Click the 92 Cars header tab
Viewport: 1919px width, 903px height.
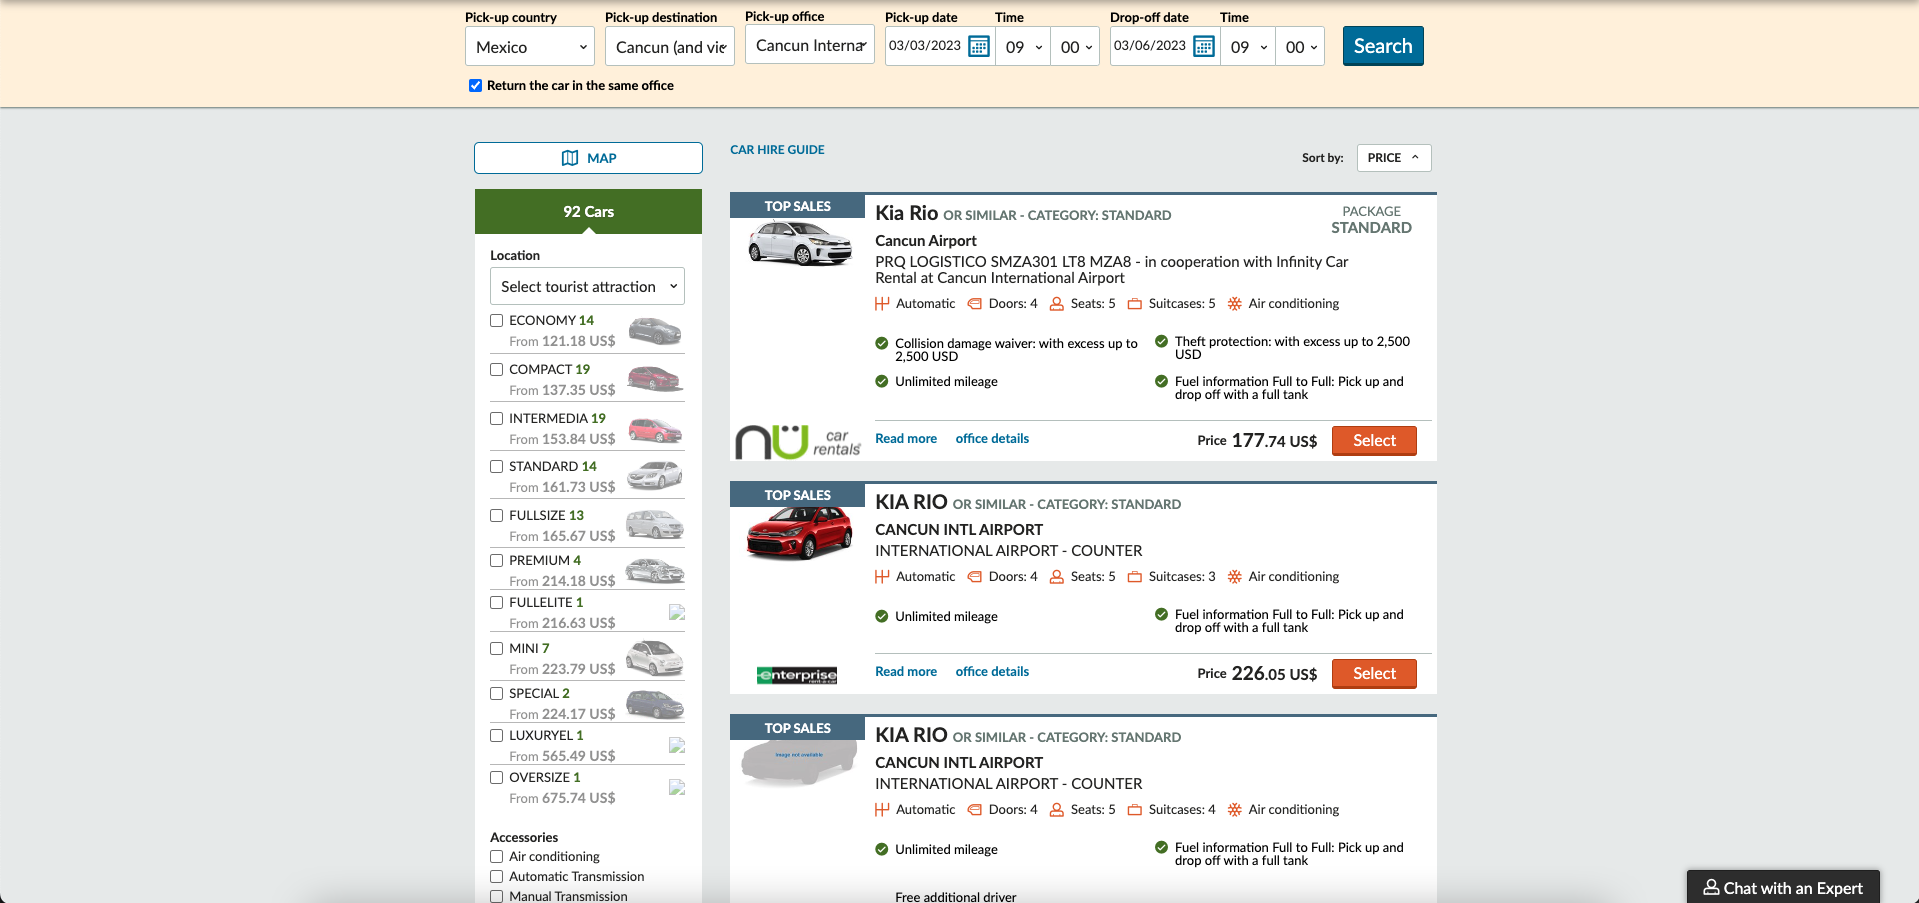[x=588, y=212]
